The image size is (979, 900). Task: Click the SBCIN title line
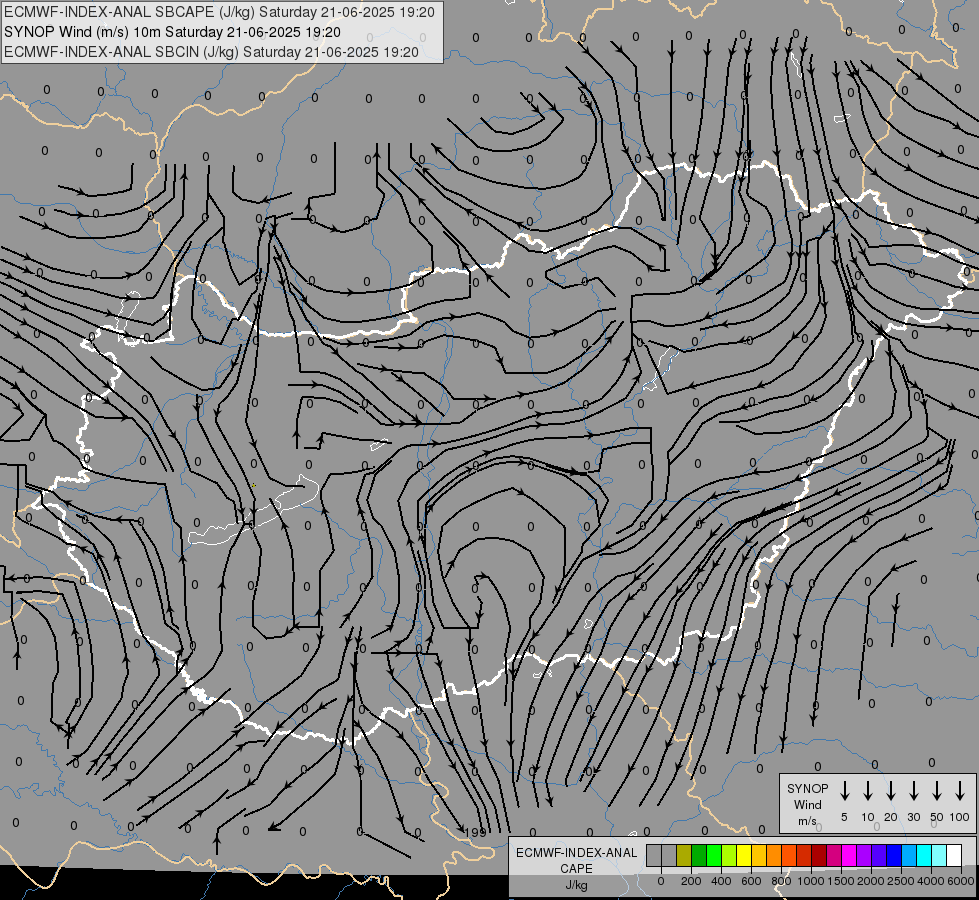(211, 52)
